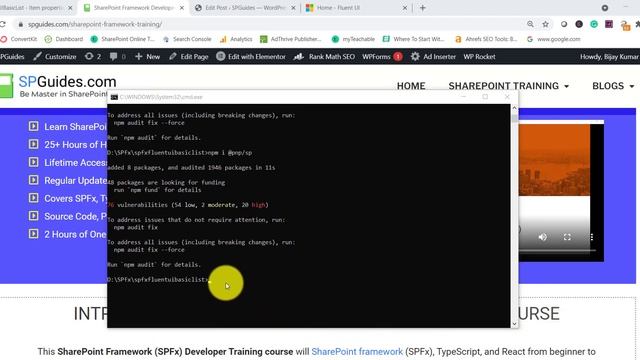The width and height of the screenshot is (640, 360).
Task: Open SharePoint Online bookmark
Action: point(123,39)
